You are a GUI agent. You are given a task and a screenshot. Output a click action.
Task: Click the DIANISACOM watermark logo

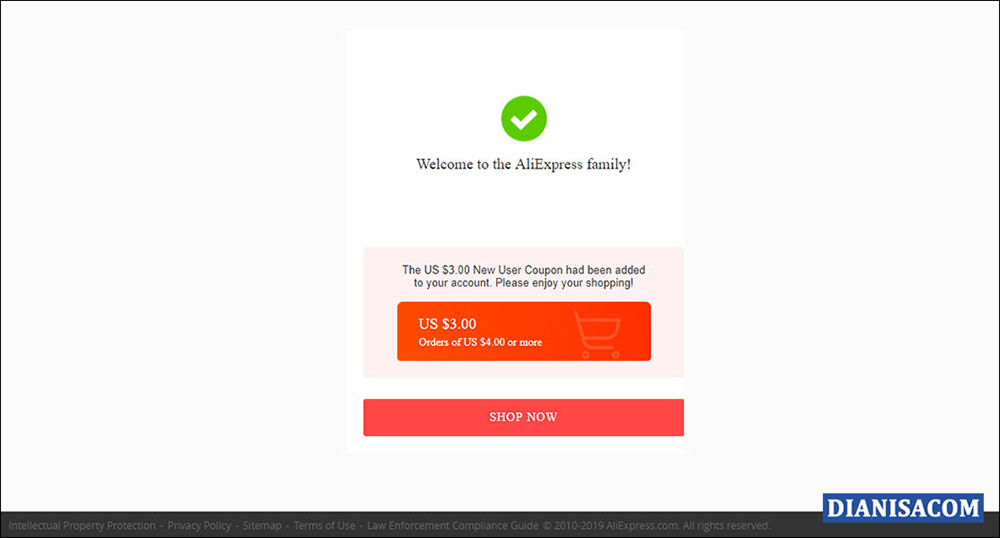(x=902, y=508)
